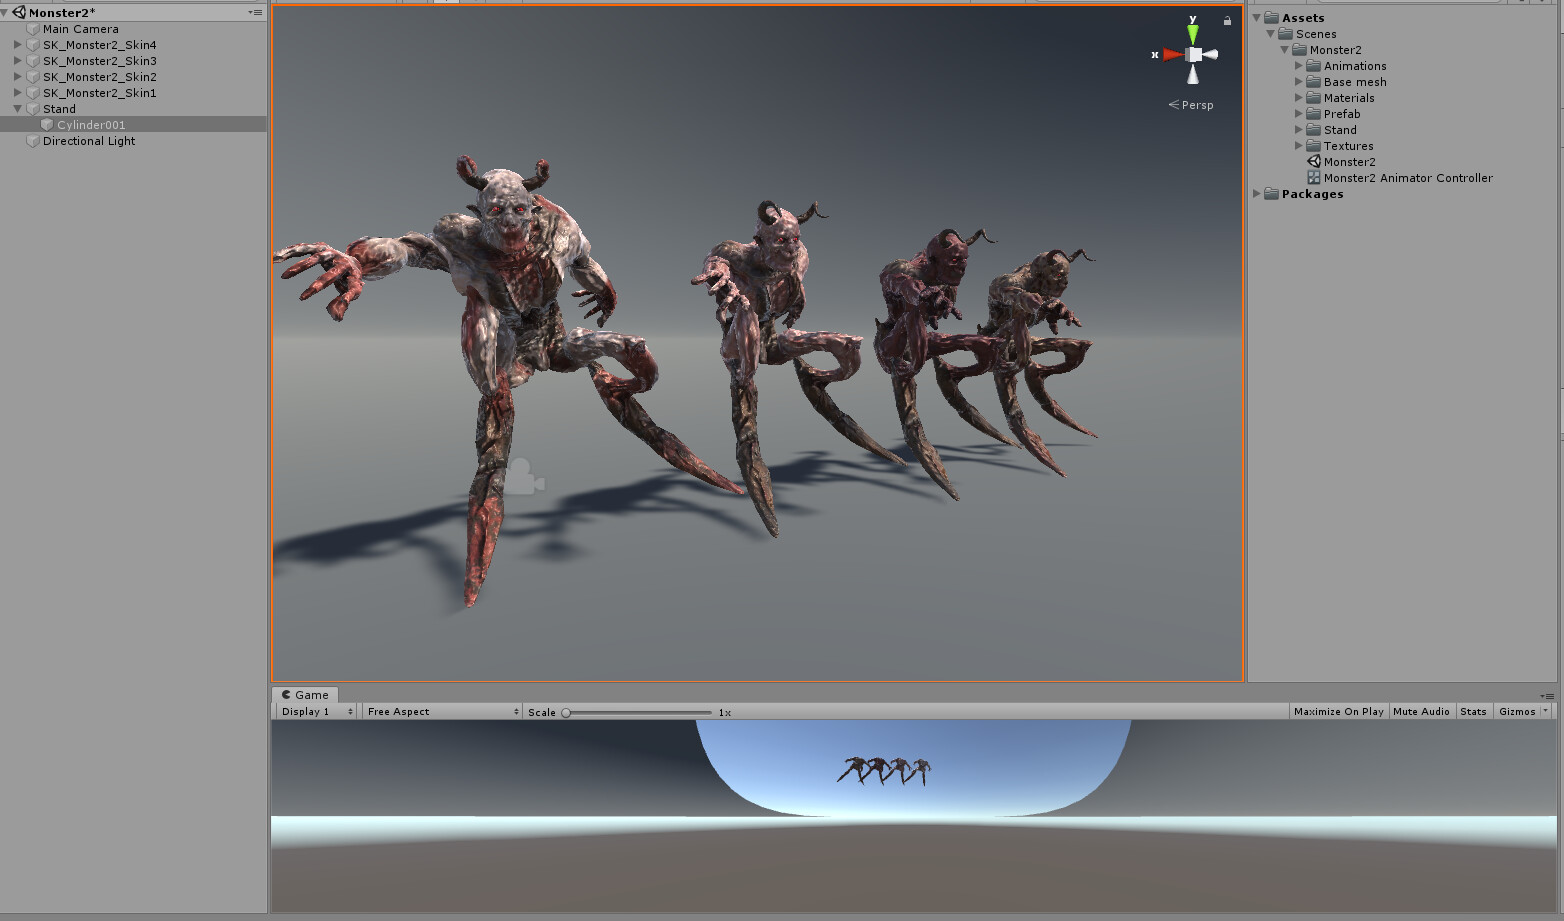
Task: Click the Maximize On Play button
Action: coord(1338,711)
